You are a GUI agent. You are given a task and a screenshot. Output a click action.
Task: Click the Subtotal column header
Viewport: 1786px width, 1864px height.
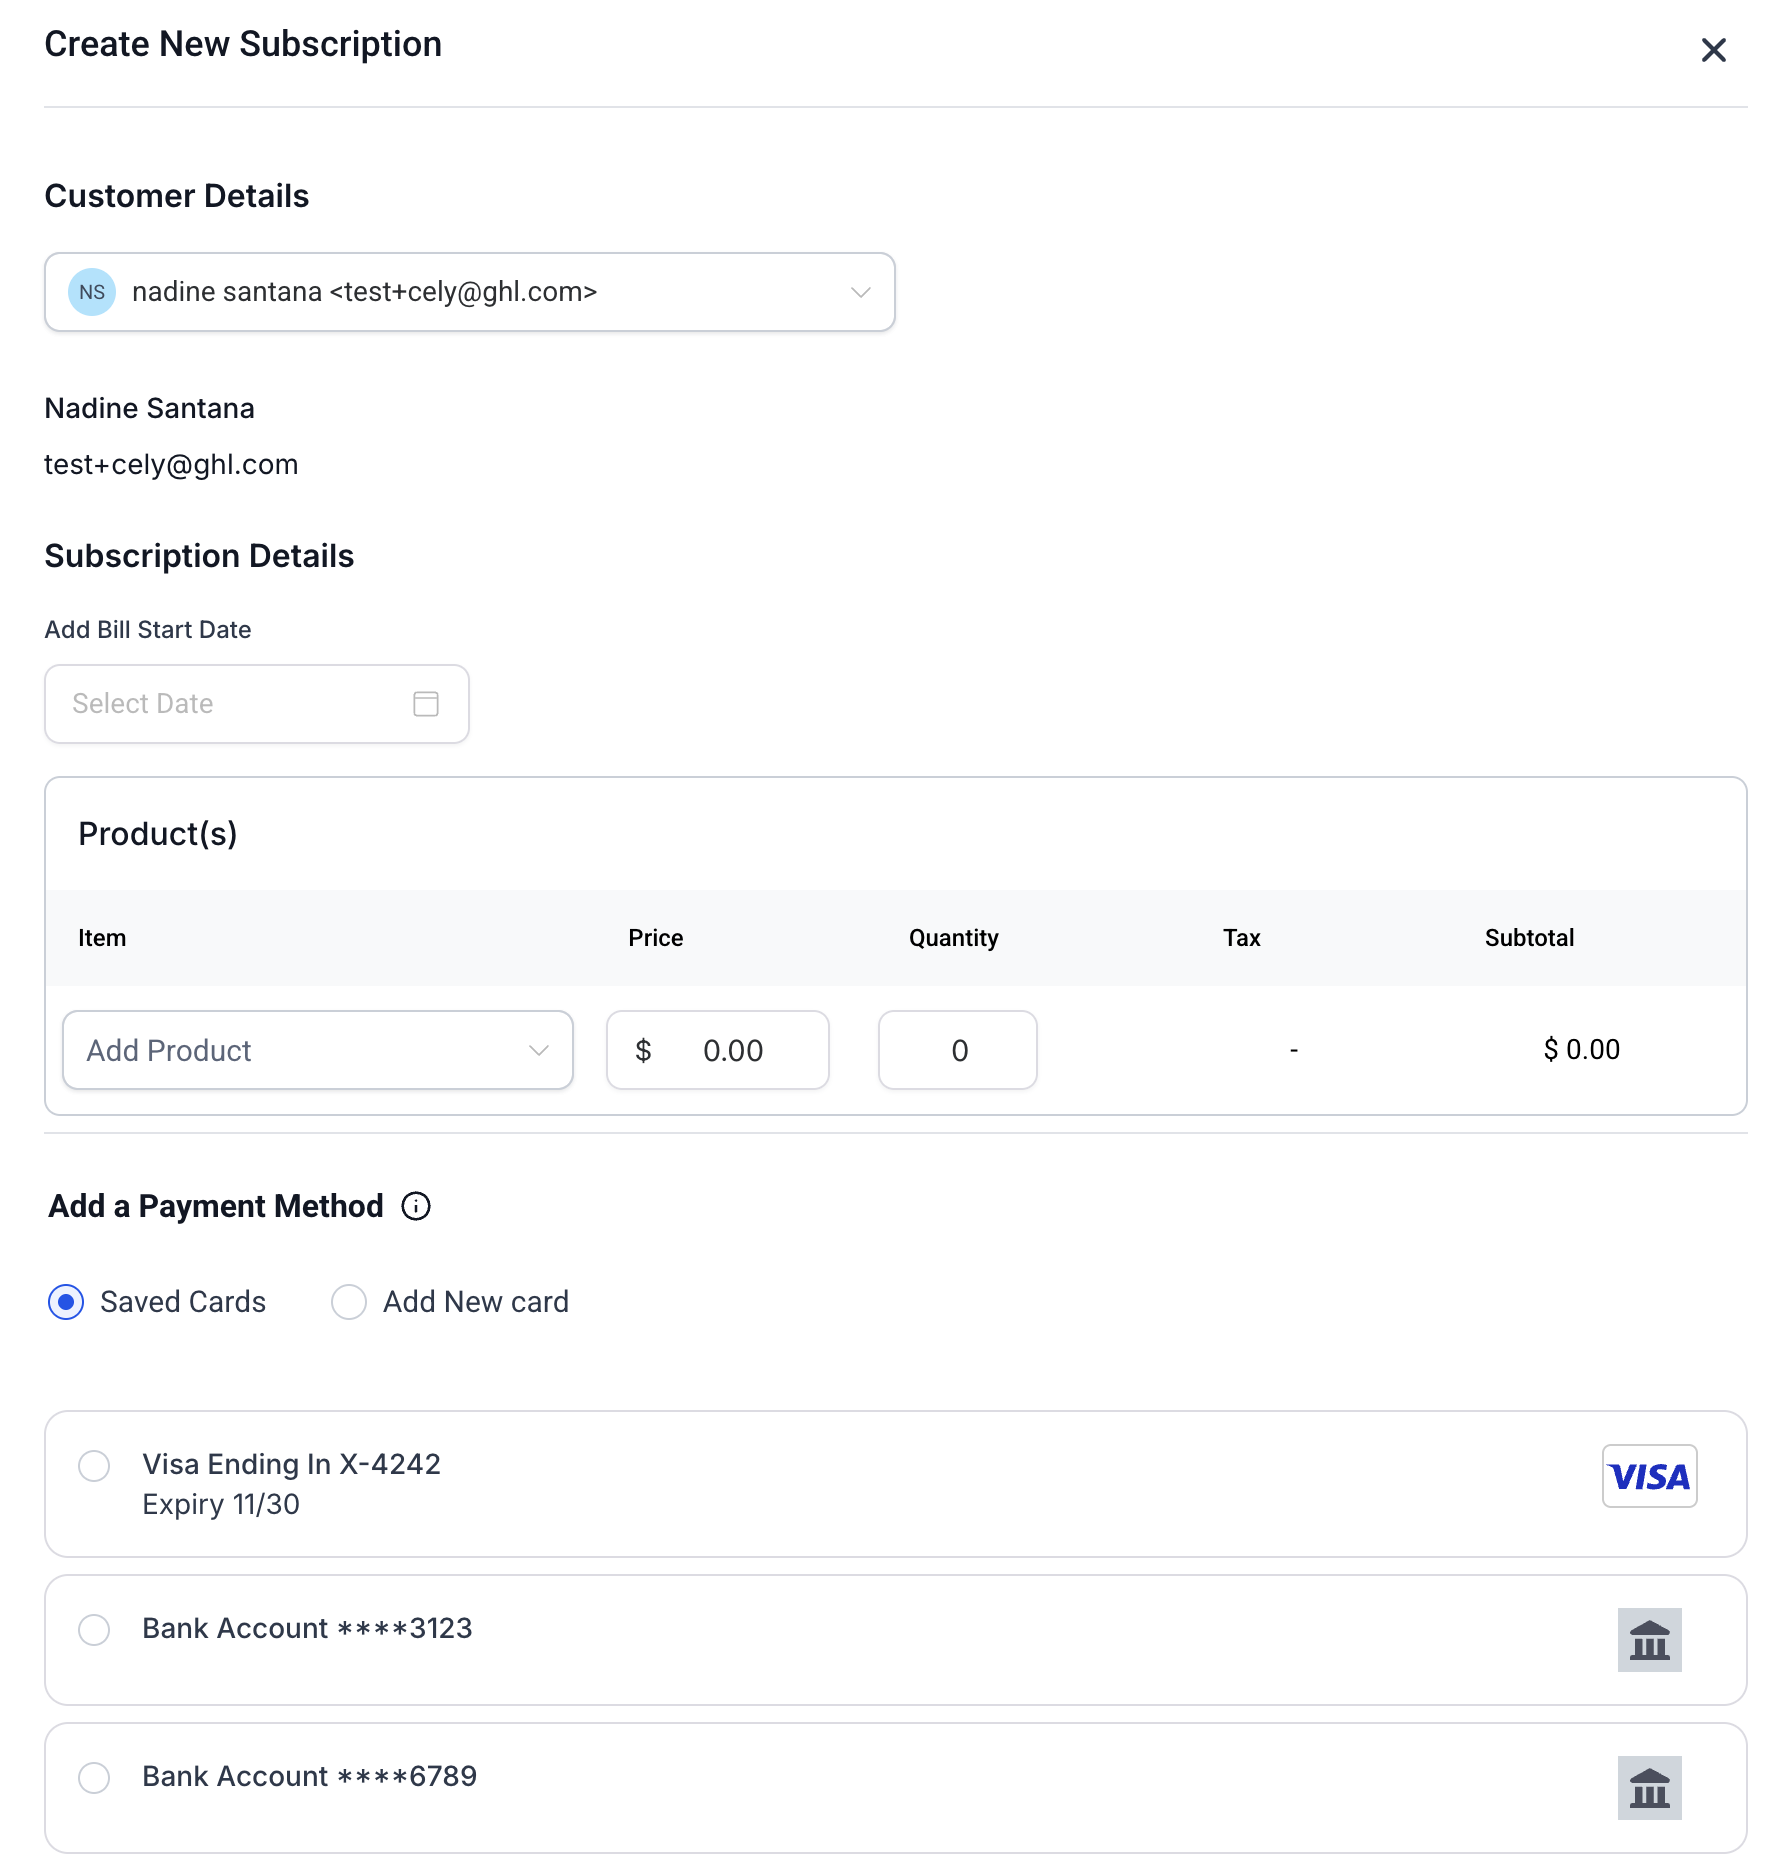1530,938
